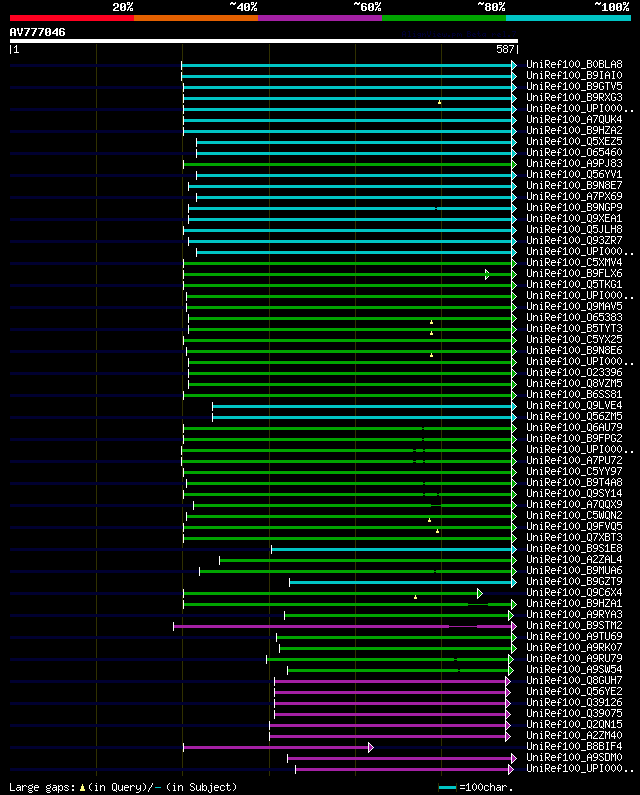Open hit UniRef100_O23396
This screenshot has width=640, height=795.
coord(574,373)
